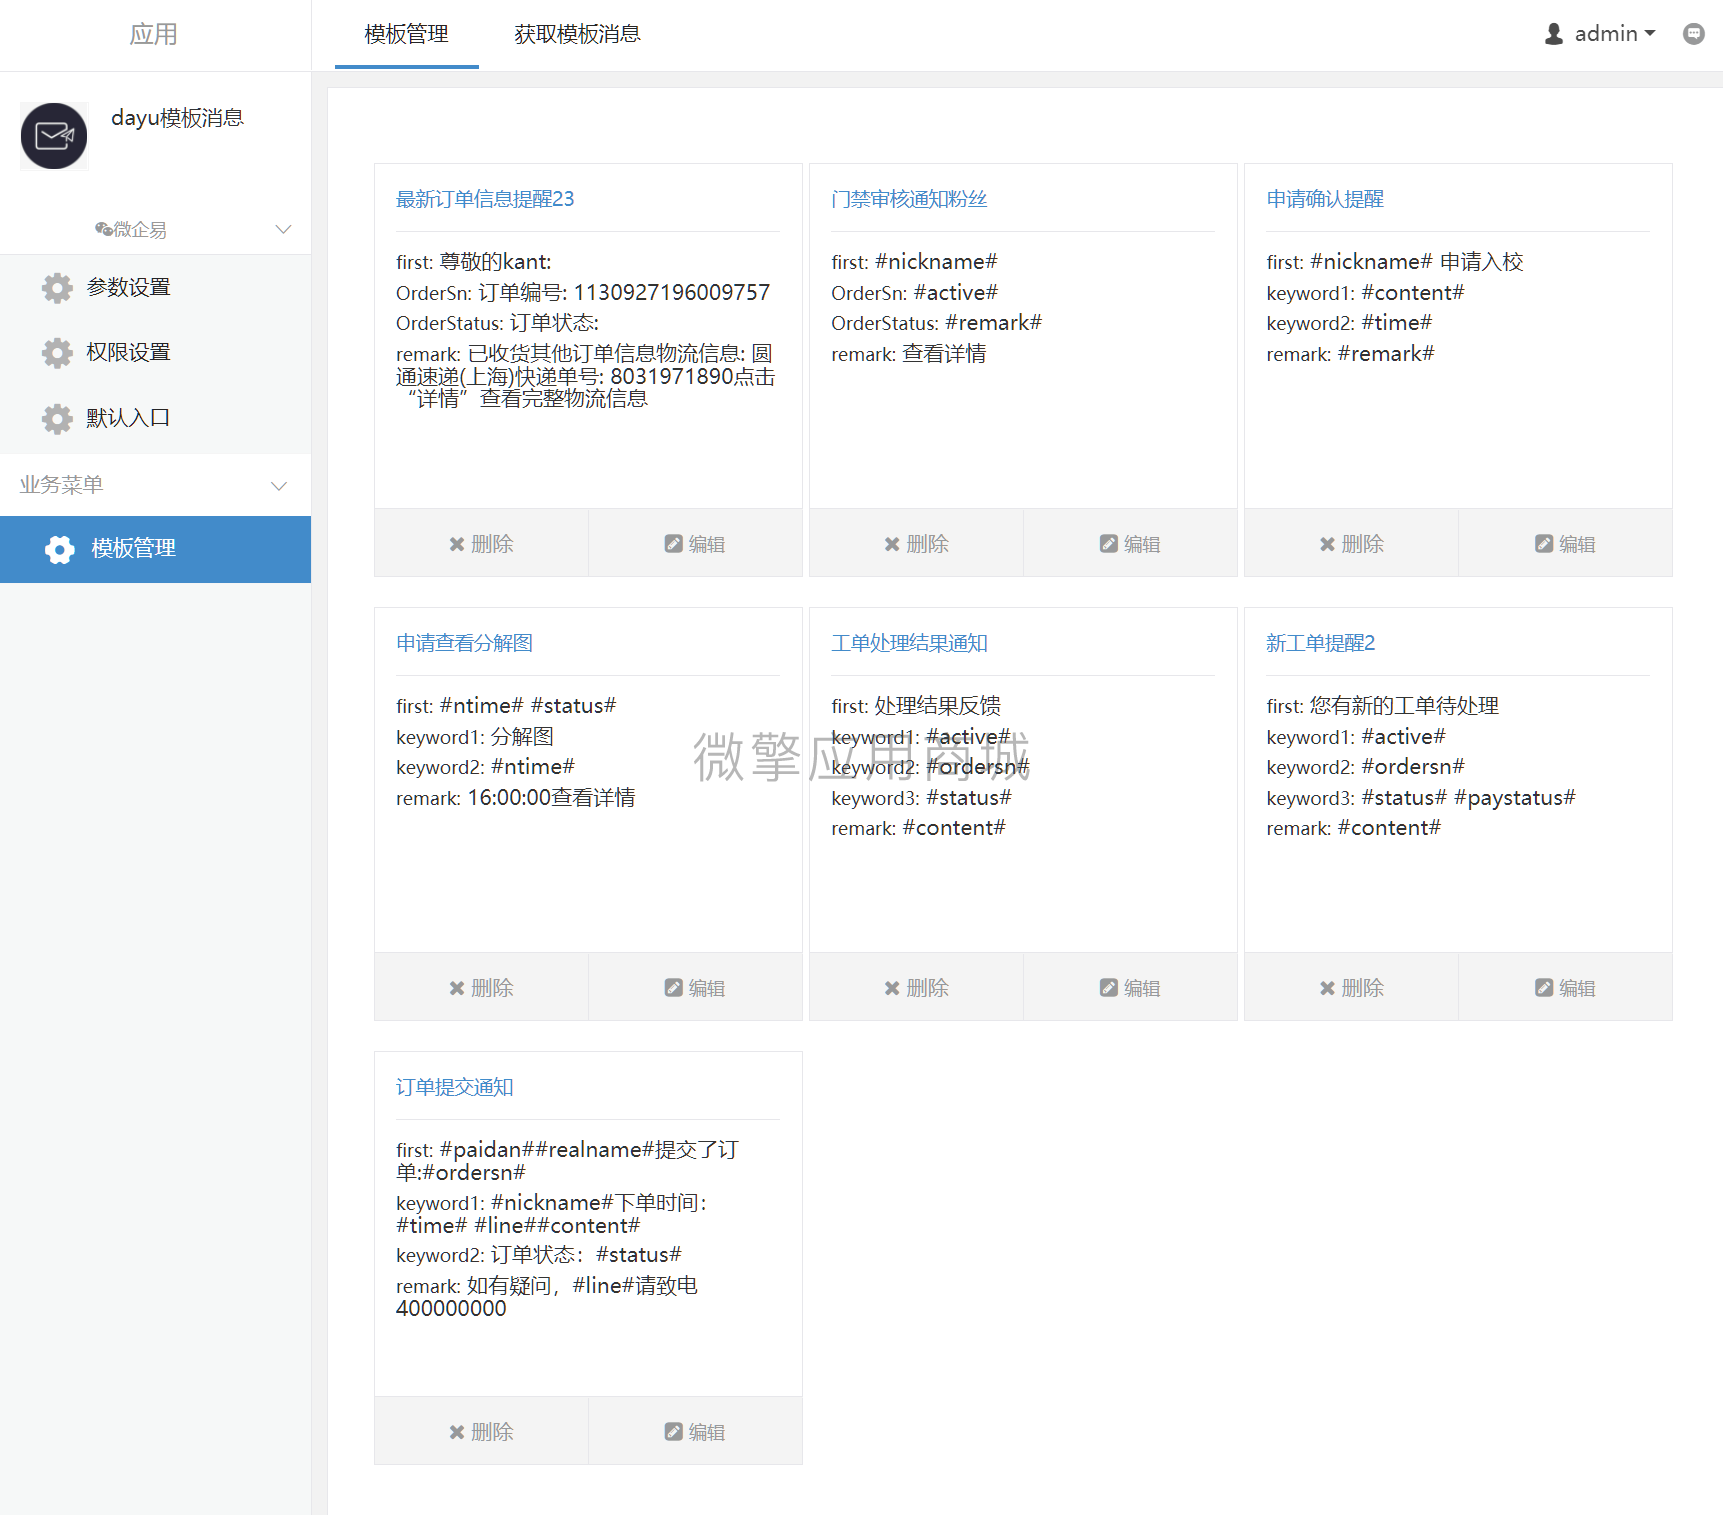This screenshot has height=1515, width=1723.
Task: Click the dayu模板消息 app logo icon
Action: pos(54,136)
